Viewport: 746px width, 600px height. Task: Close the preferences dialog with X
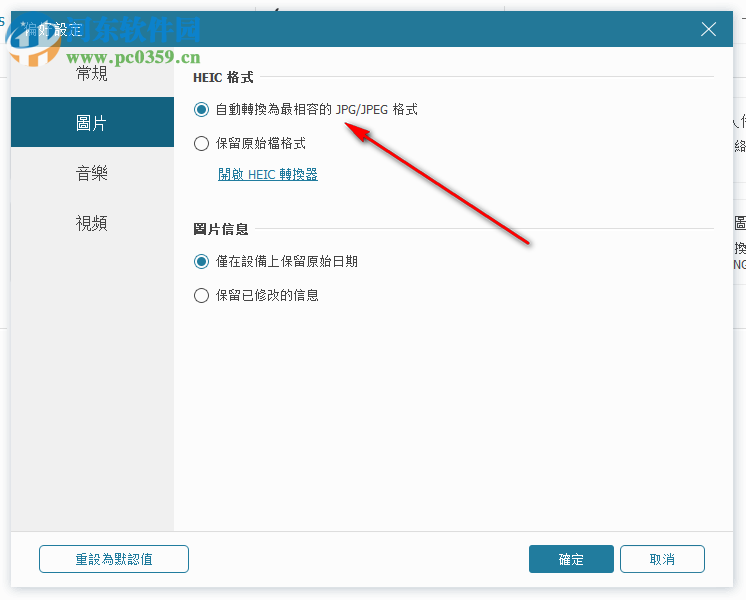click(708, 30)
